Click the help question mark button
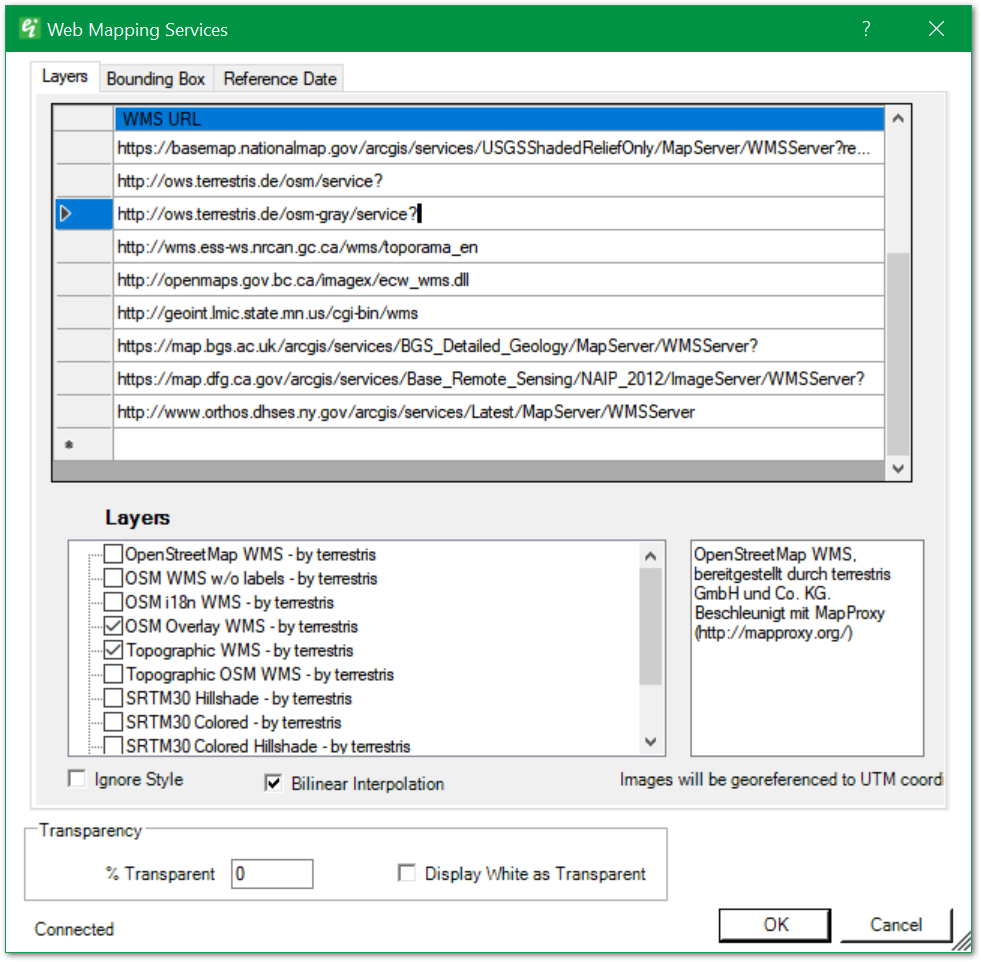 tap(866, 29)
